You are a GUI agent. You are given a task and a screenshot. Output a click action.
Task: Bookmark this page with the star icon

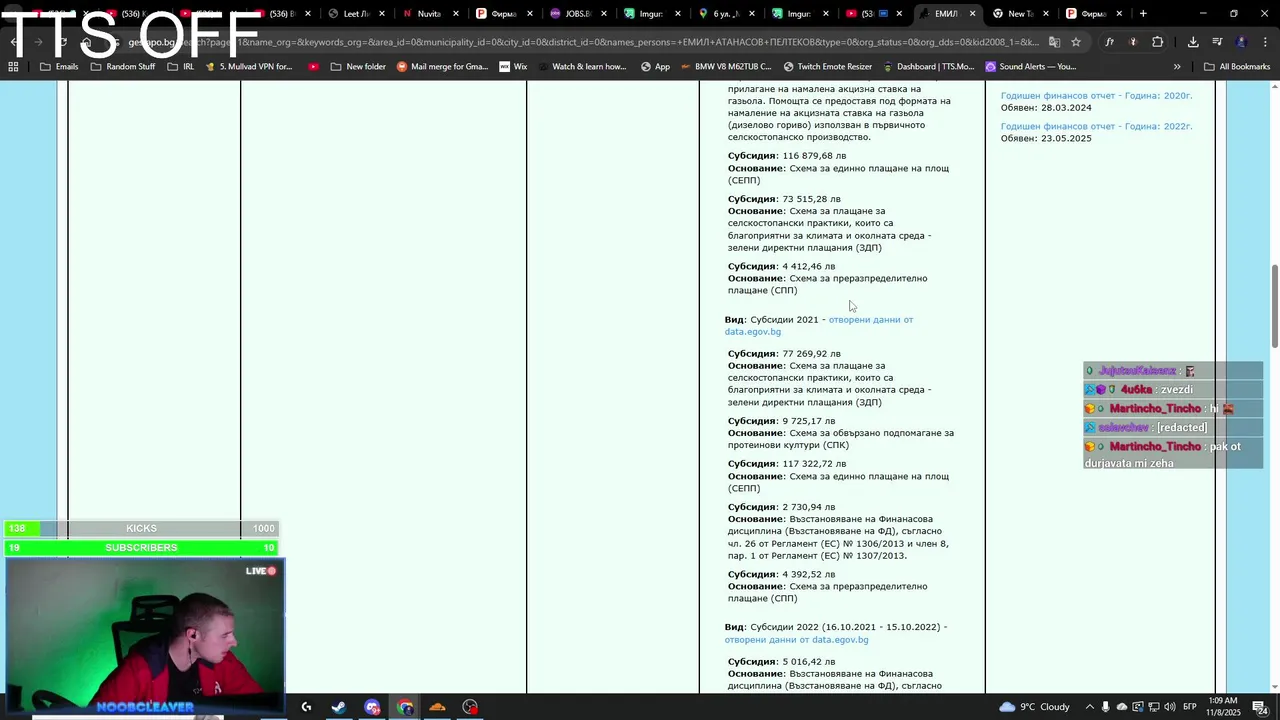(1076, 42)
